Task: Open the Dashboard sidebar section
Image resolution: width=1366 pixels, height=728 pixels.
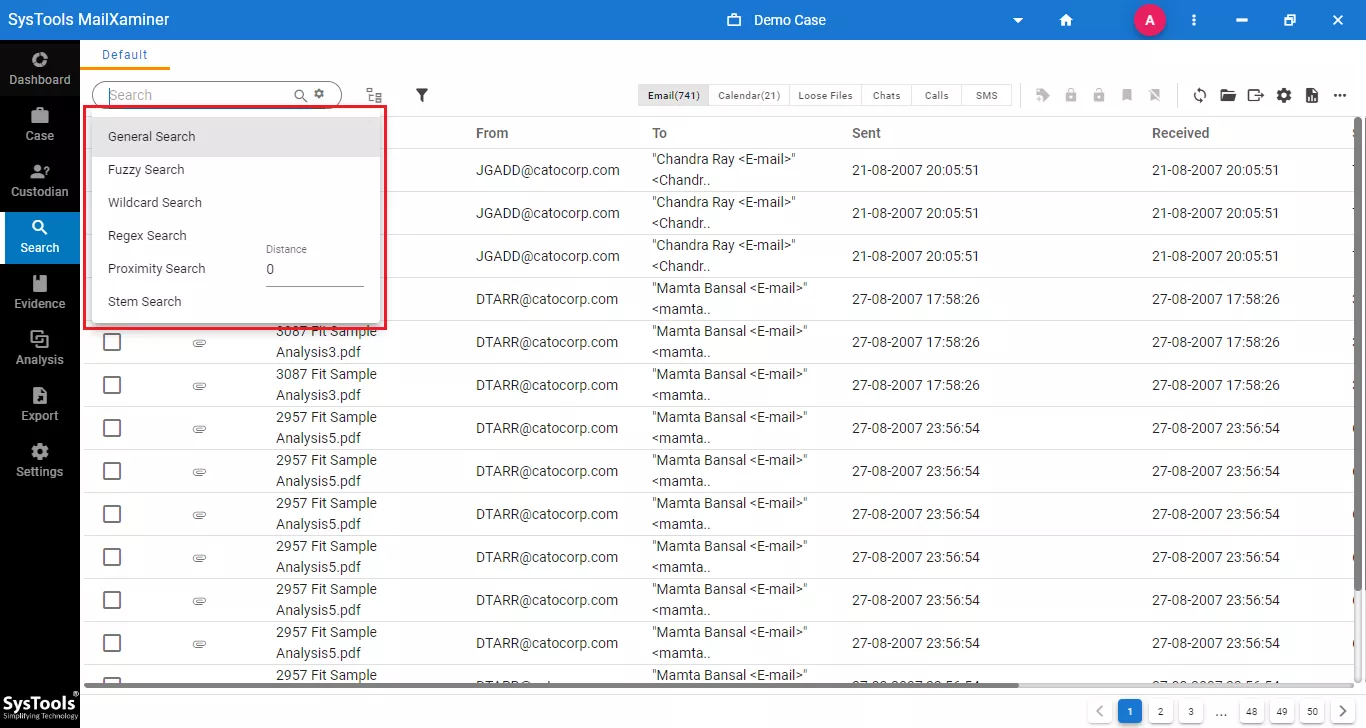Action: click(40, 69)
